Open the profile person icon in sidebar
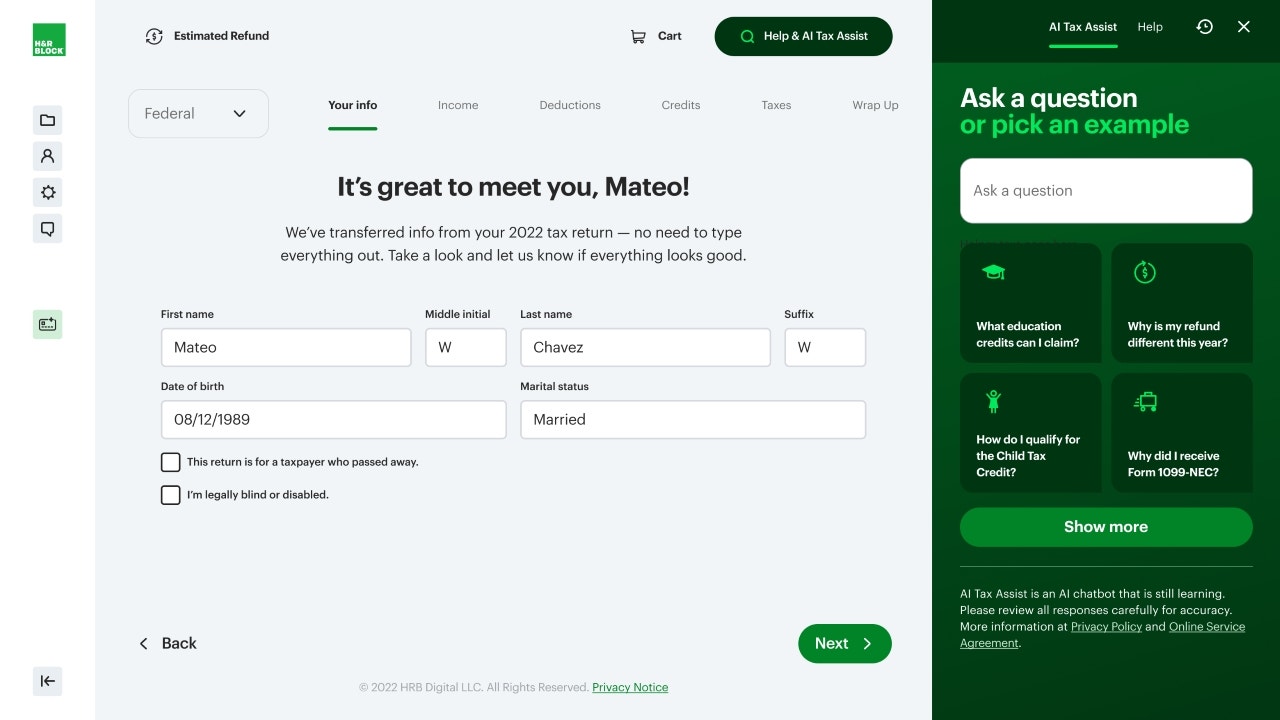 point(47,156)
